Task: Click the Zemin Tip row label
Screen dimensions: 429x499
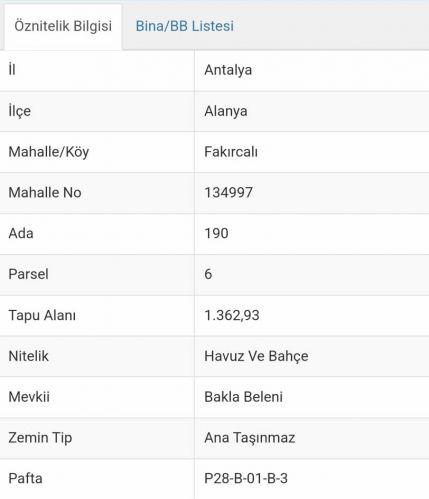Action: tap(40, 438)
